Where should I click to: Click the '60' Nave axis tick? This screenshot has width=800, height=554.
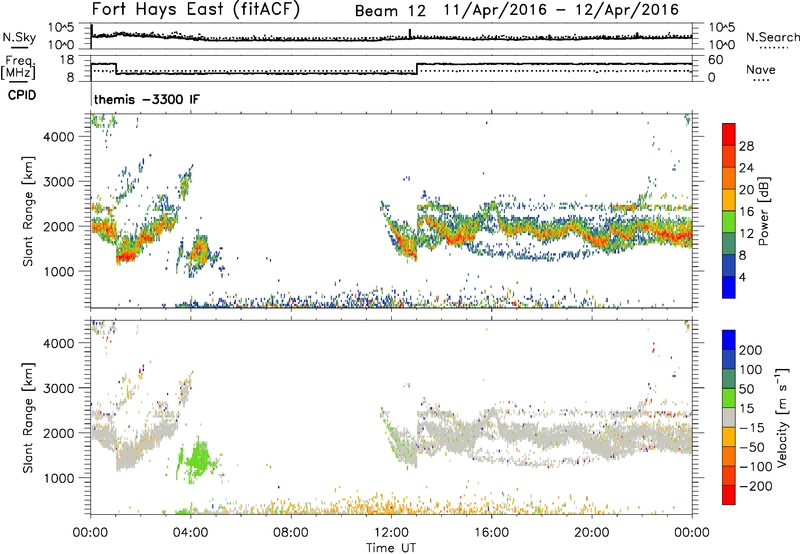pos(716,60)
